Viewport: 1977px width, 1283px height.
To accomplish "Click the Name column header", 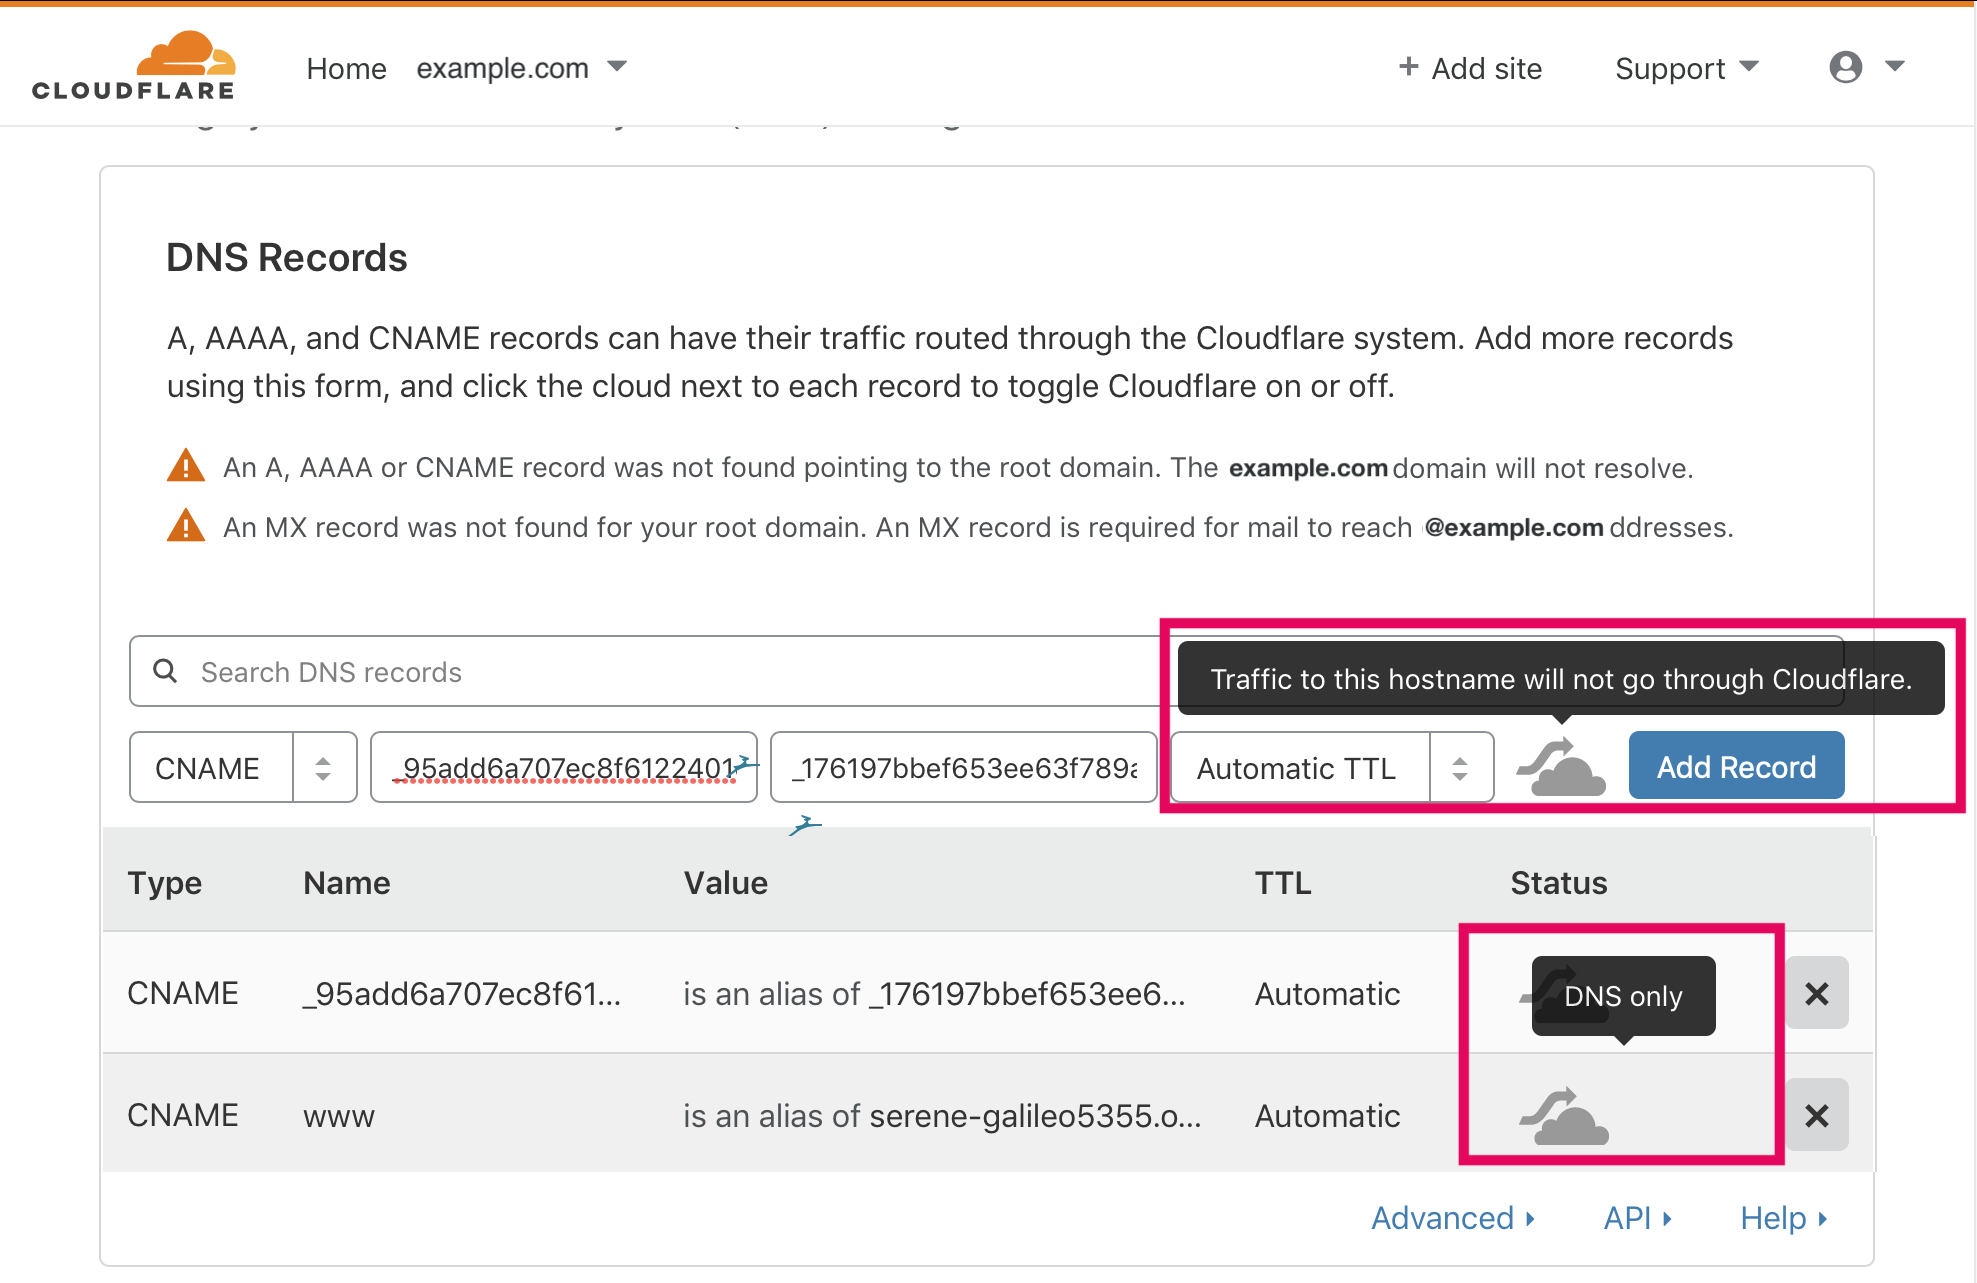I will (347, 883).
